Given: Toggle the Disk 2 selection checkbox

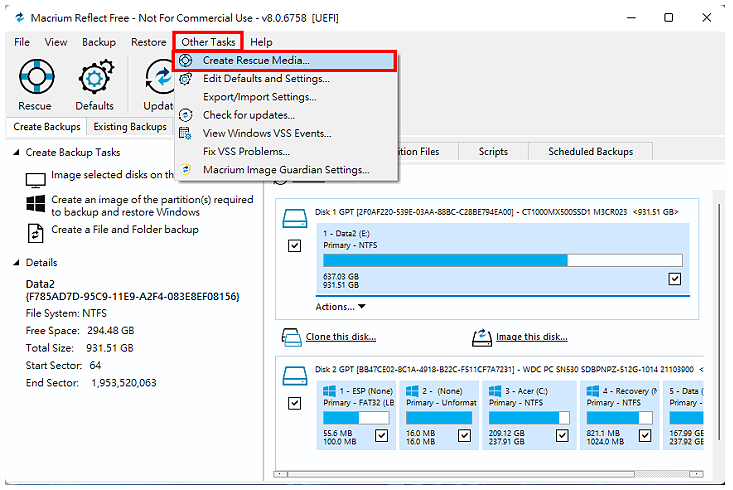Looking at the screenshot, I should pos(295,403).
